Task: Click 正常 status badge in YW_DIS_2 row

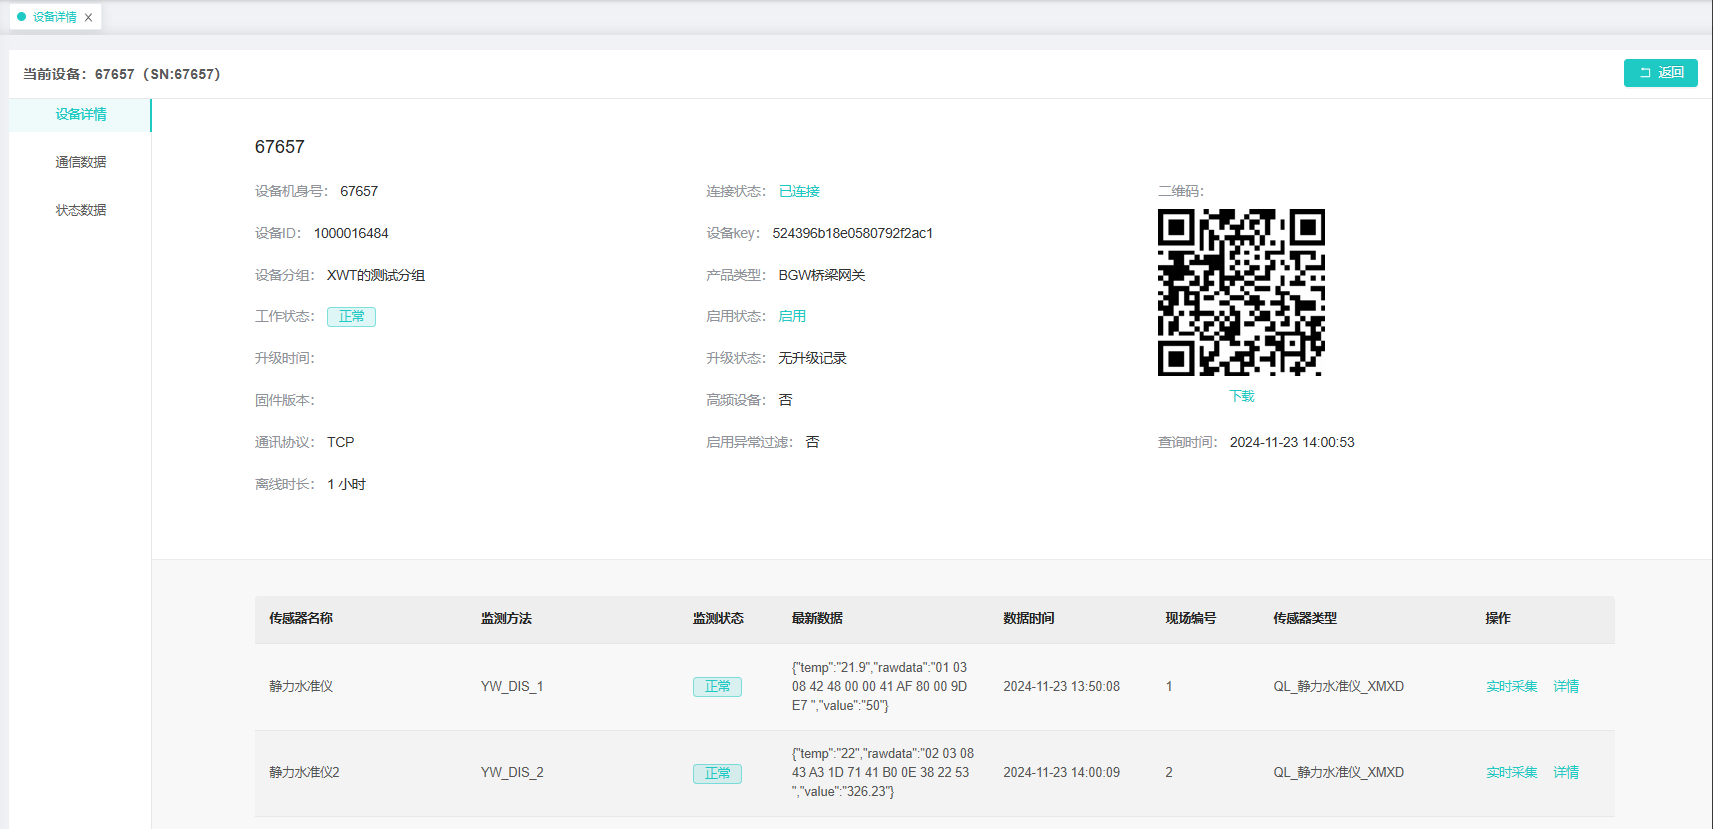Action: 717,773
